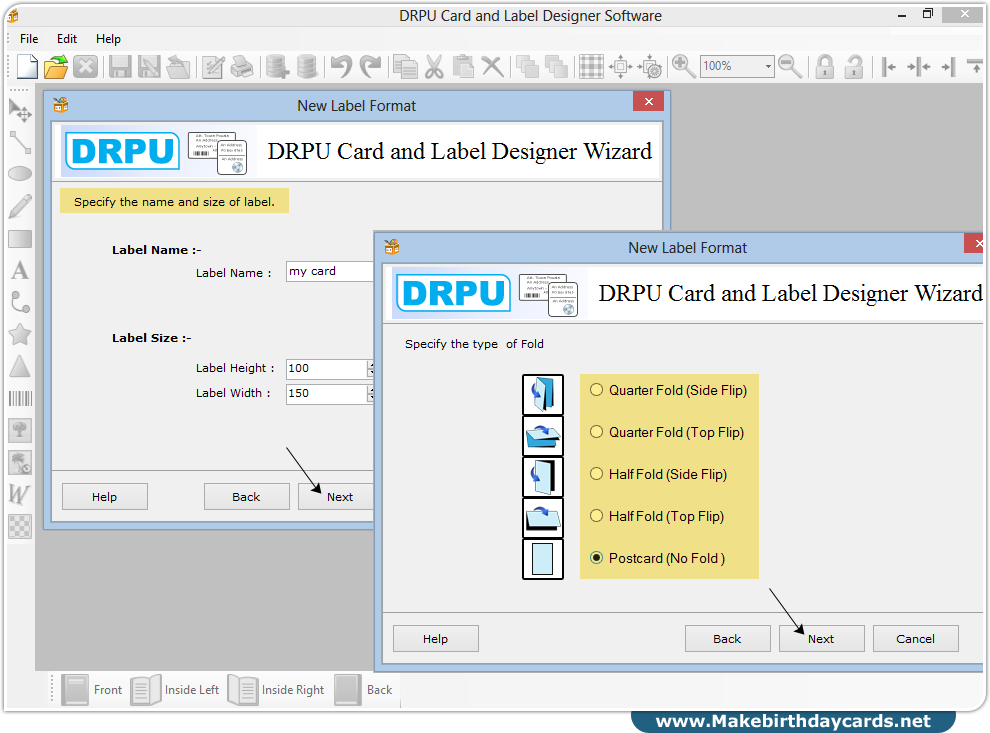Select the barcode tool
The image size is (990, 733).
point(20,398)
